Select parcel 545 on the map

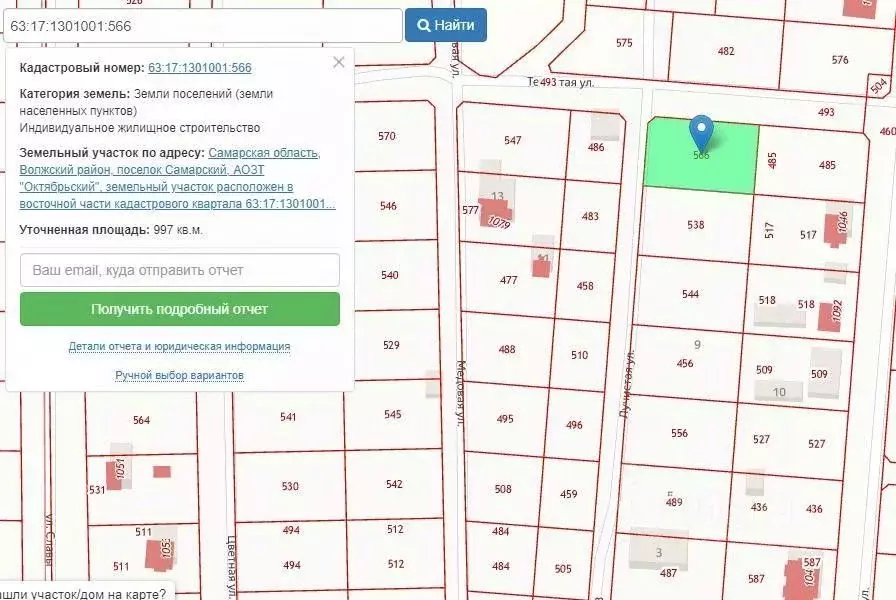click(x=393, y=414)
